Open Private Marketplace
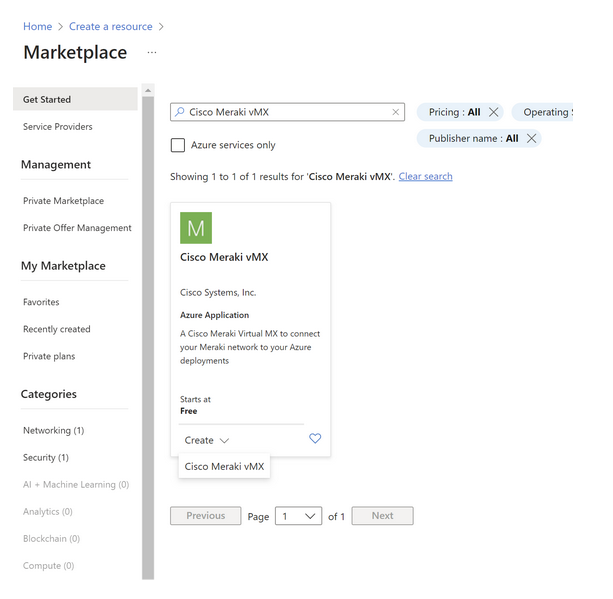Image resolution: width=613 pixels, height=599 pixels. tap(63, 201)
